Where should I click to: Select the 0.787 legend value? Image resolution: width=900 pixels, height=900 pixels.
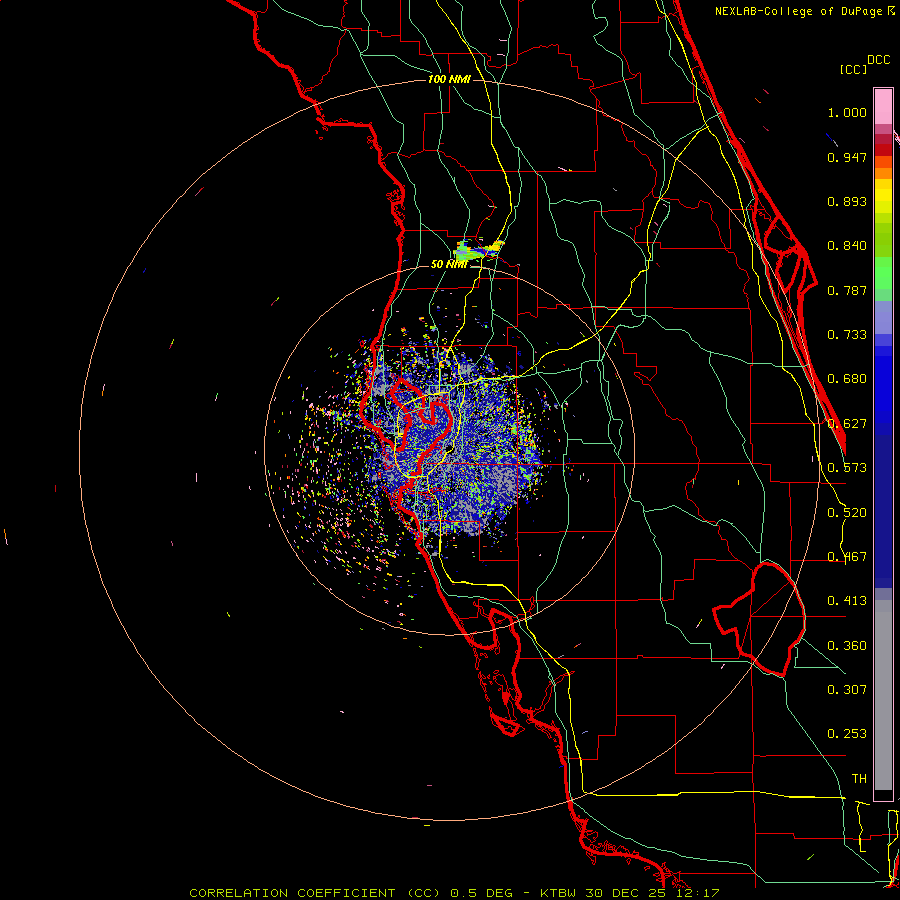(x=847, y=290)
